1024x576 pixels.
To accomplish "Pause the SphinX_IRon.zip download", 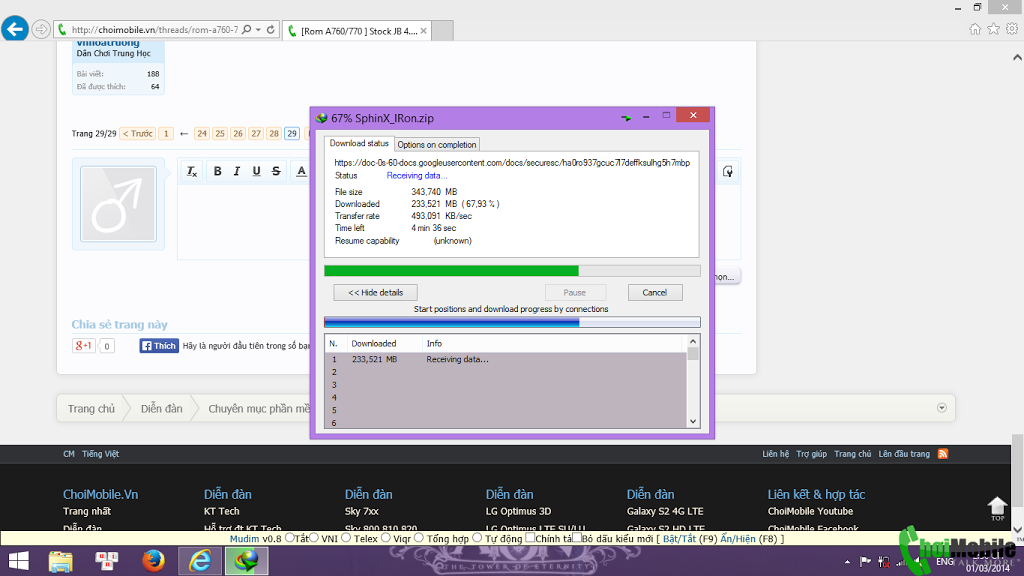I will (575, 292).
